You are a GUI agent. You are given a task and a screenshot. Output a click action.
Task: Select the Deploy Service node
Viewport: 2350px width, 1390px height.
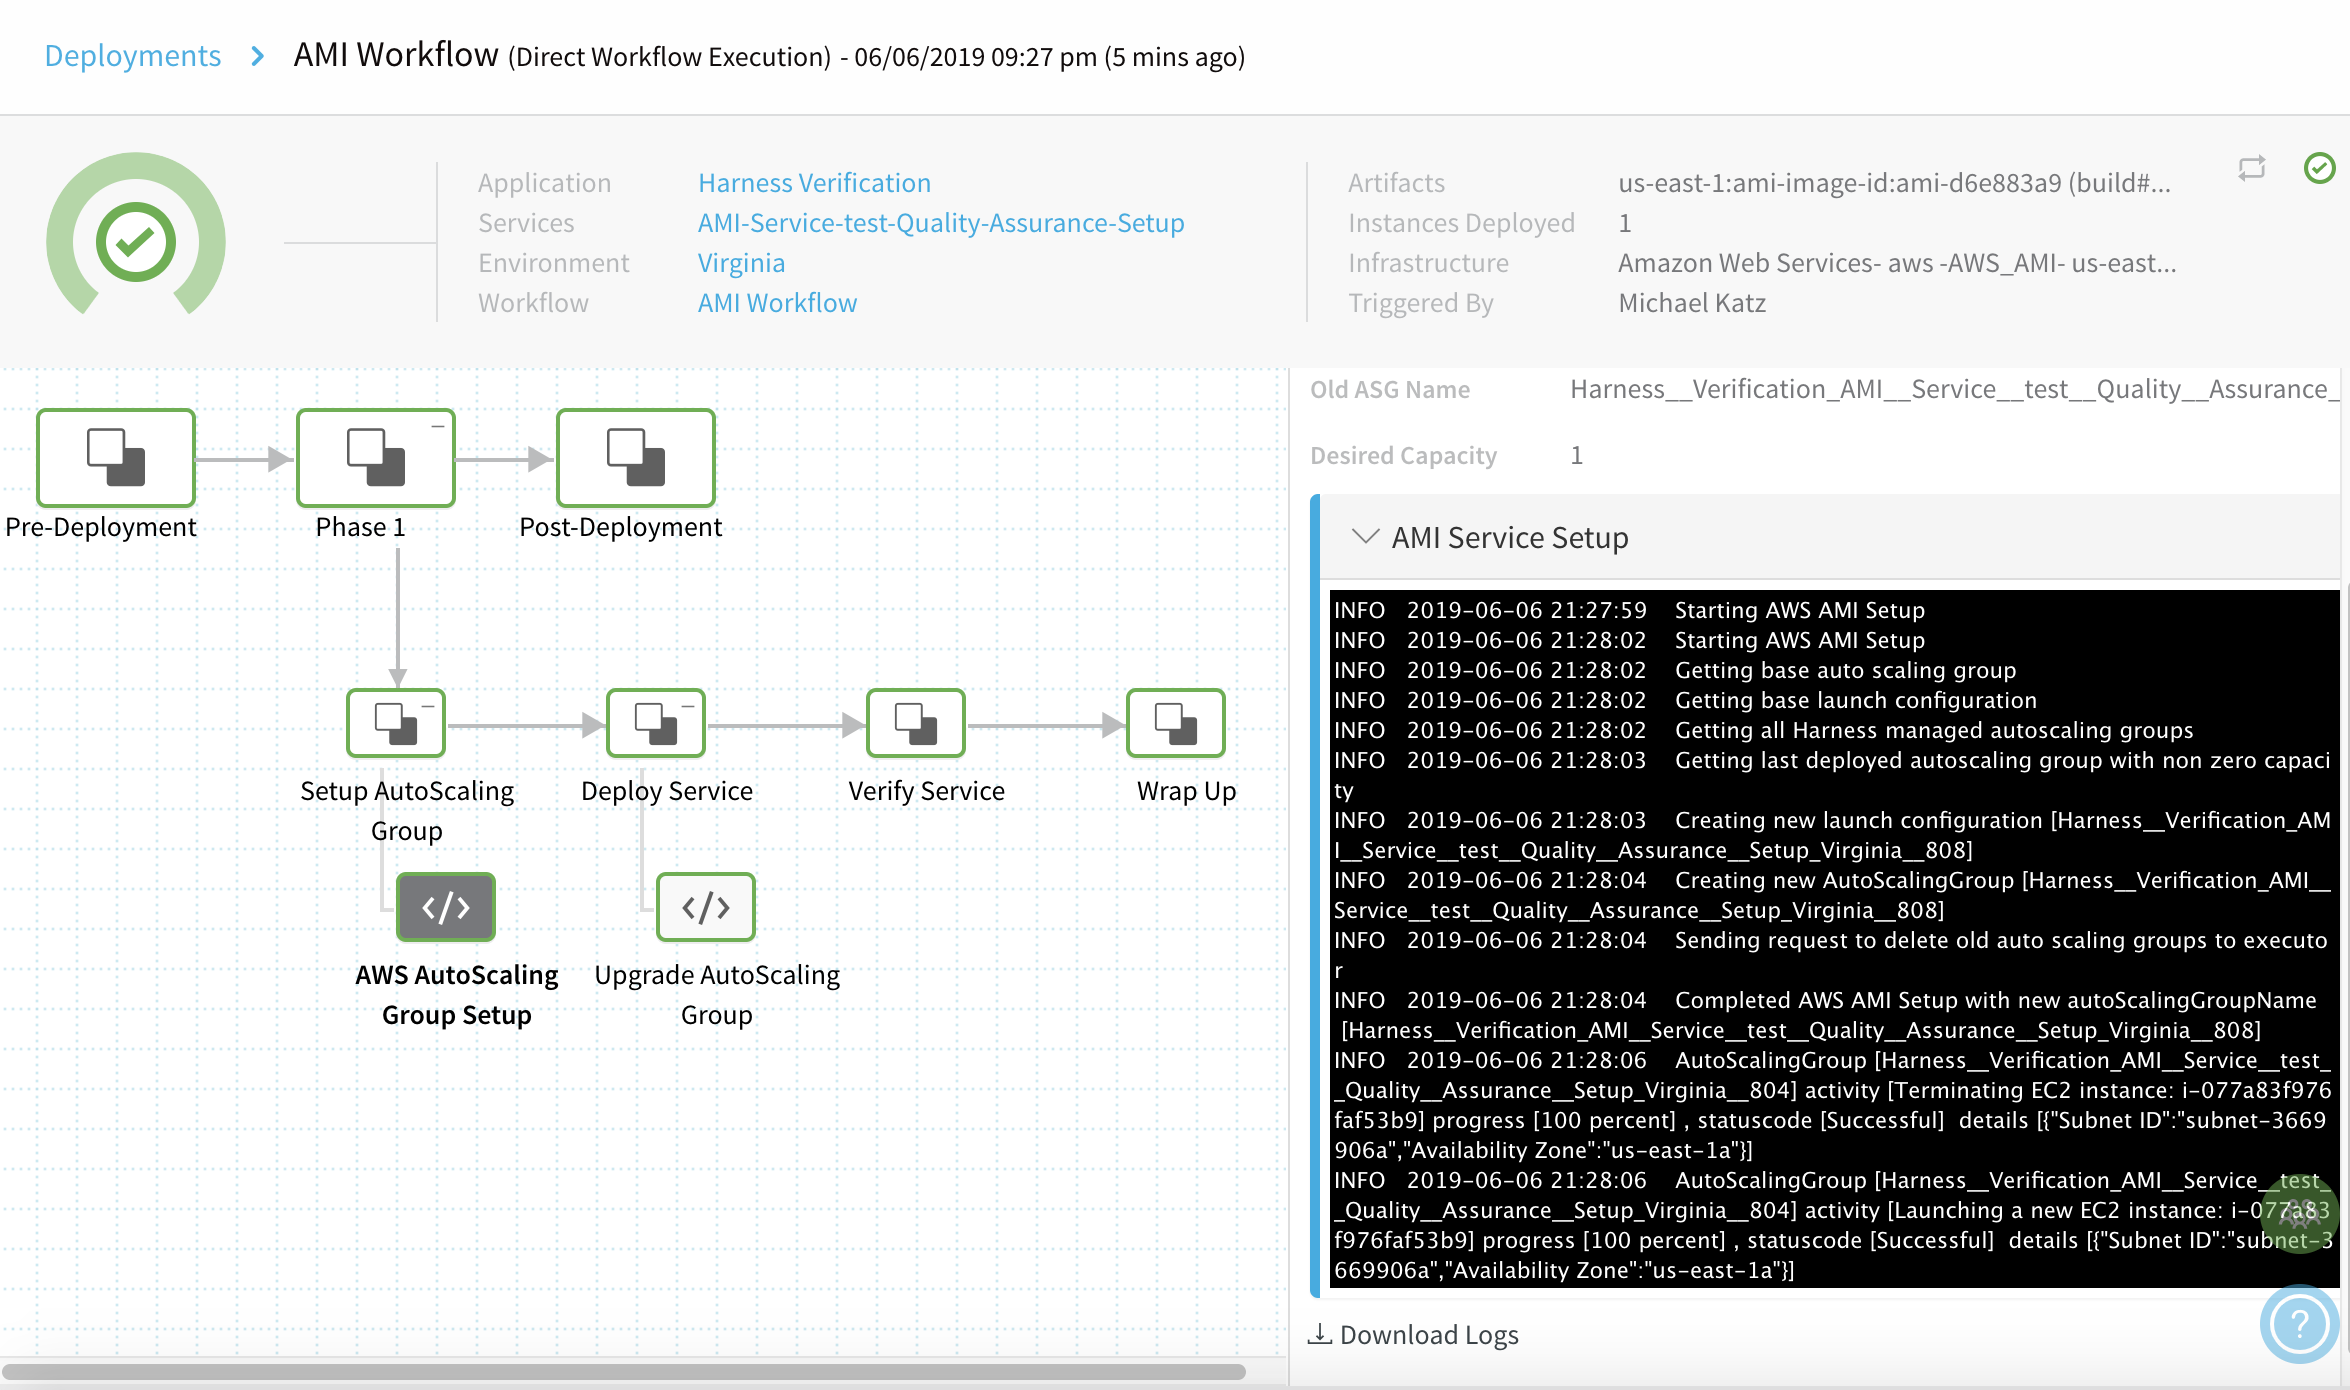tap(656, 723)
